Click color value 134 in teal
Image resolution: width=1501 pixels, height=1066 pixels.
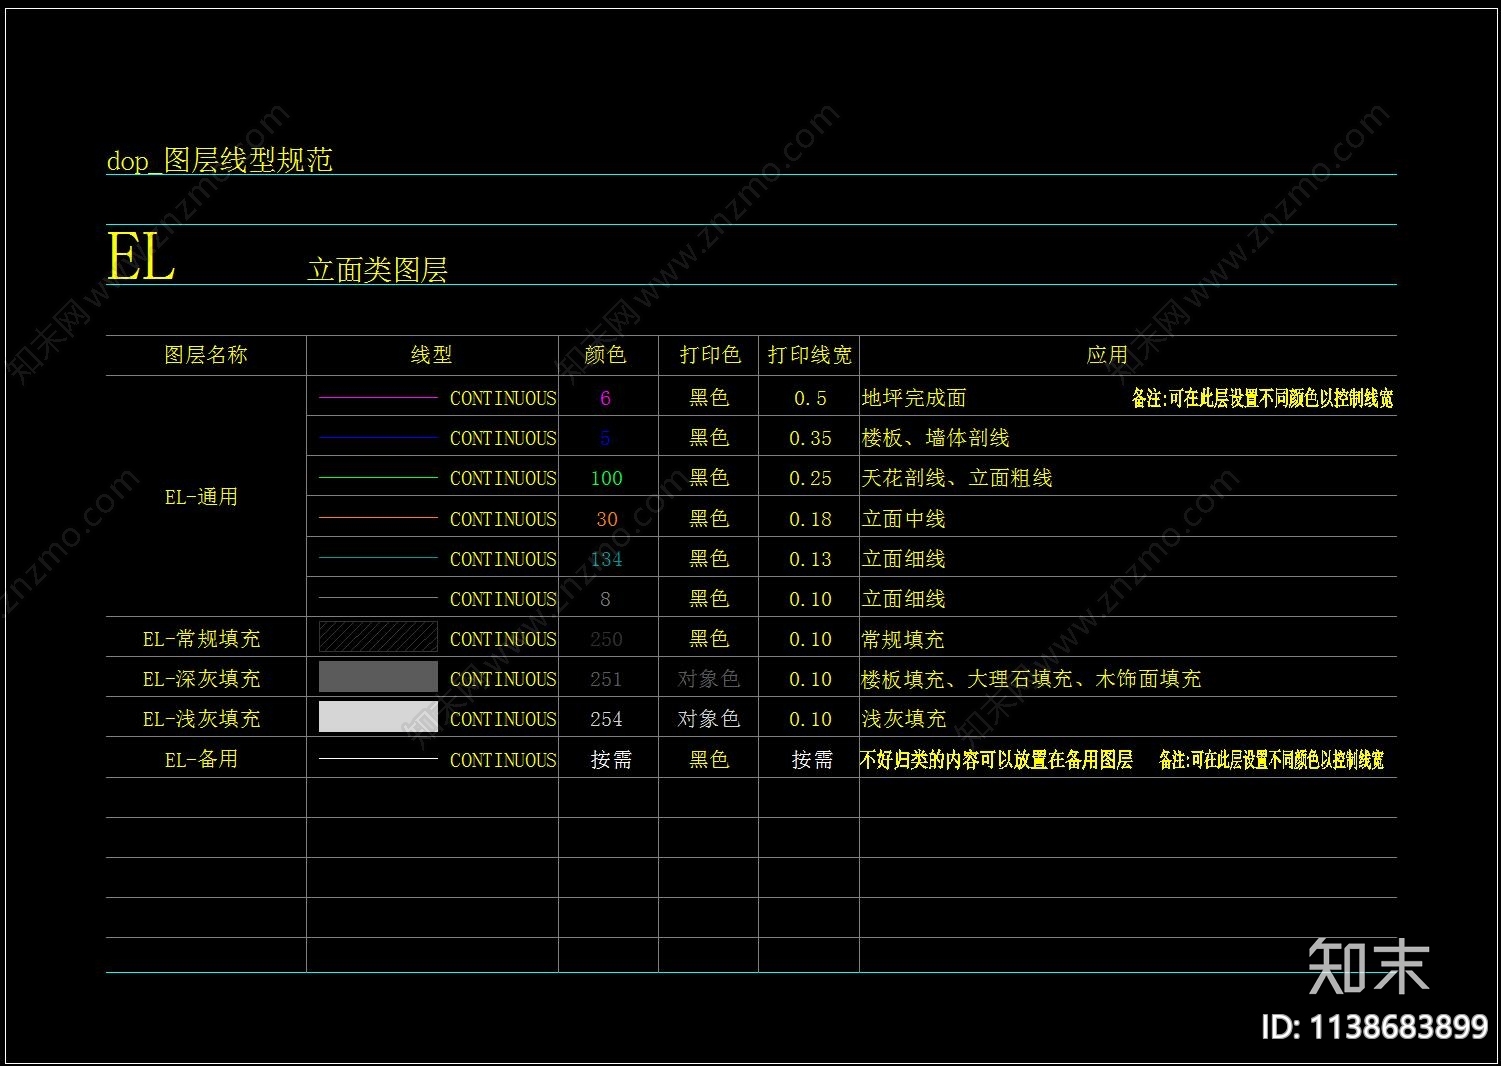606,560
